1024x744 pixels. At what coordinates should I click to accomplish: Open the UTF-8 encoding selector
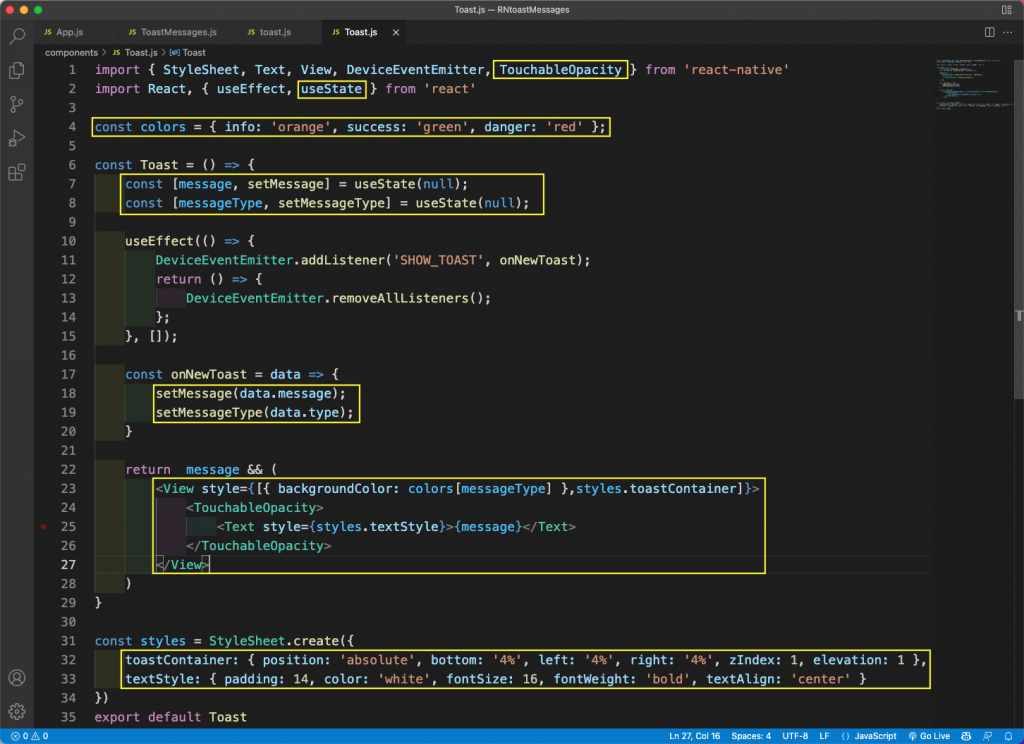[x=796, y=736]
